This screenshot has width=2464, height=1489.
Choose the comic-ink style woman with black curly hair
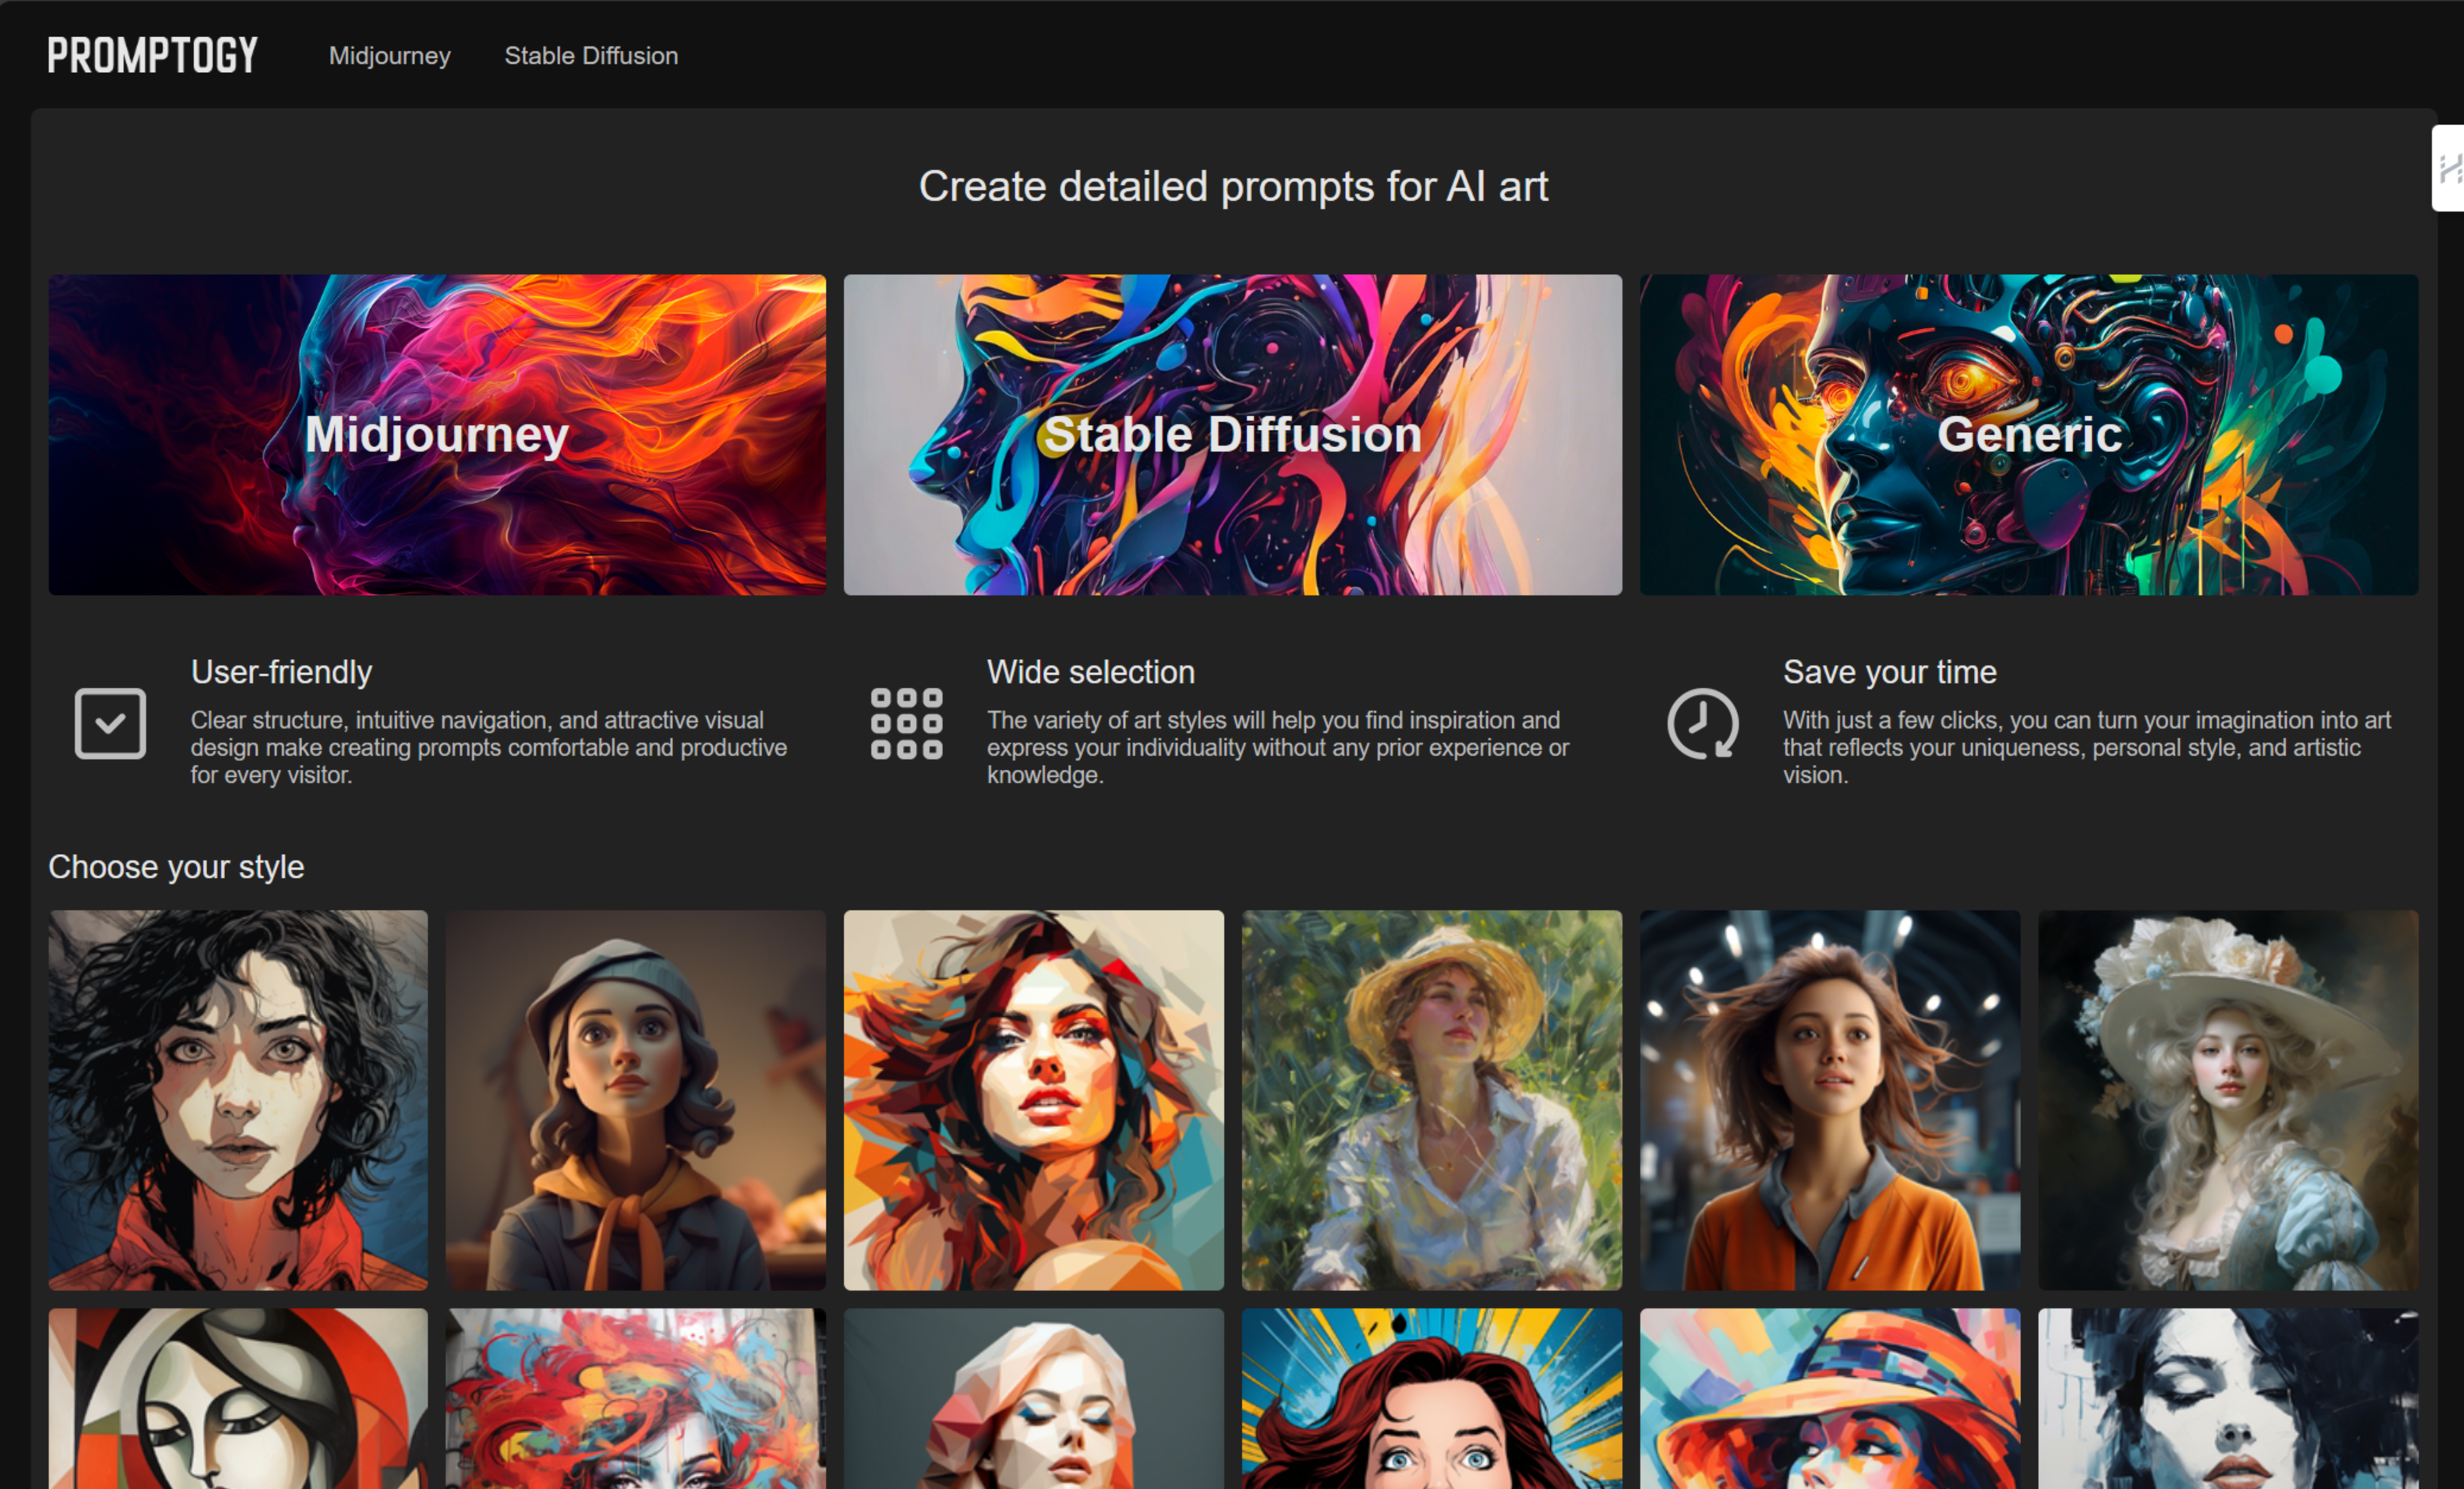tap(238, 1100)
